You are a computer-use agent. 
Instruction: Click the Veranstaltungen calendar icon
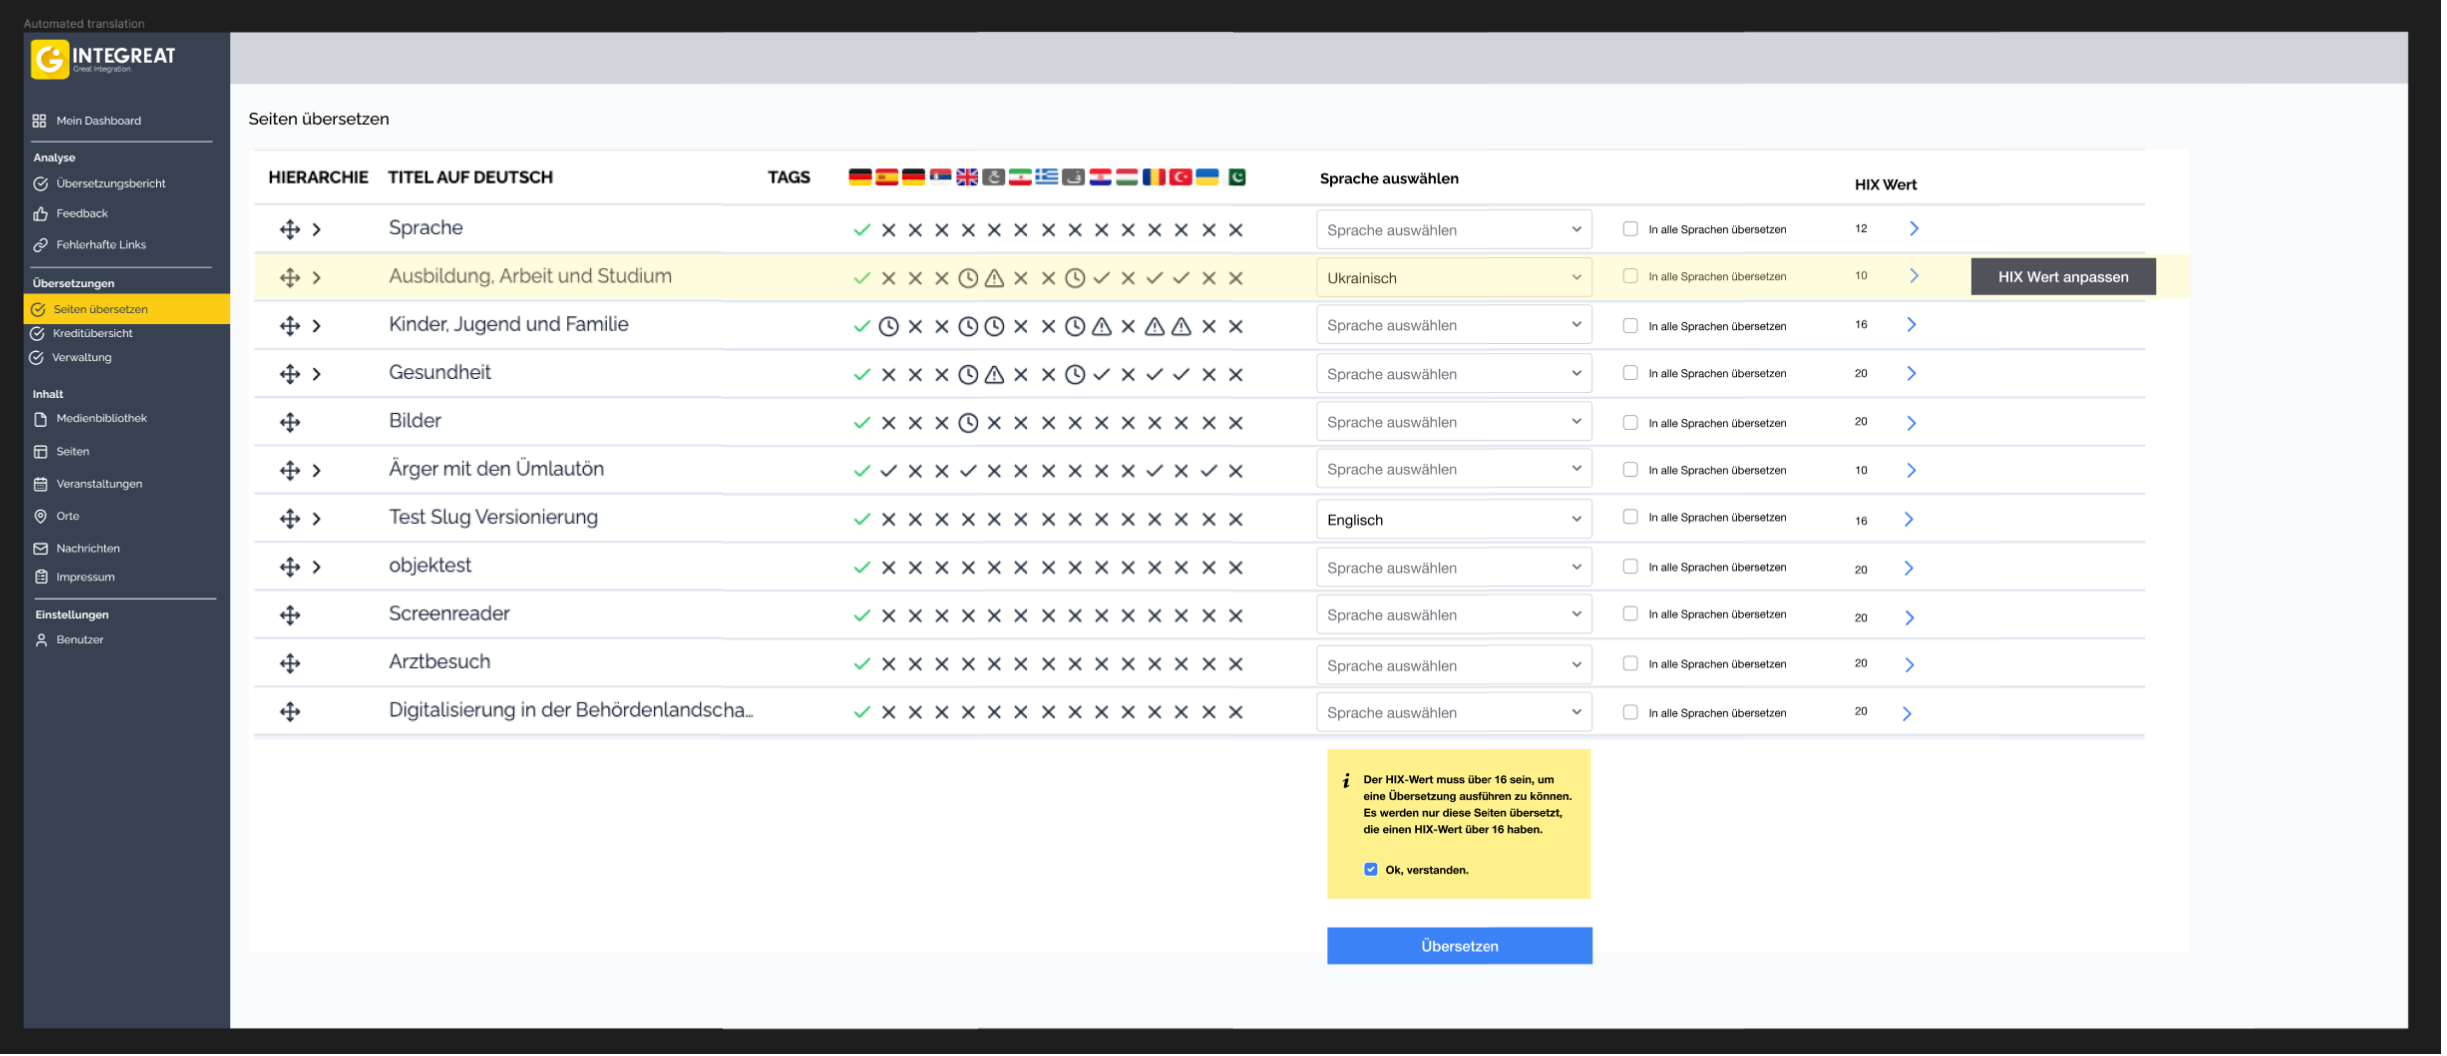pos(40,483)
